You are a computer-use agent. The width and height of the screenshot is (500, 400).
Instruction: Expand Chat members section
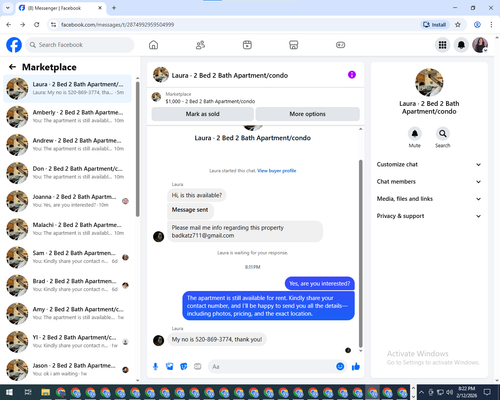click(429, 182)
